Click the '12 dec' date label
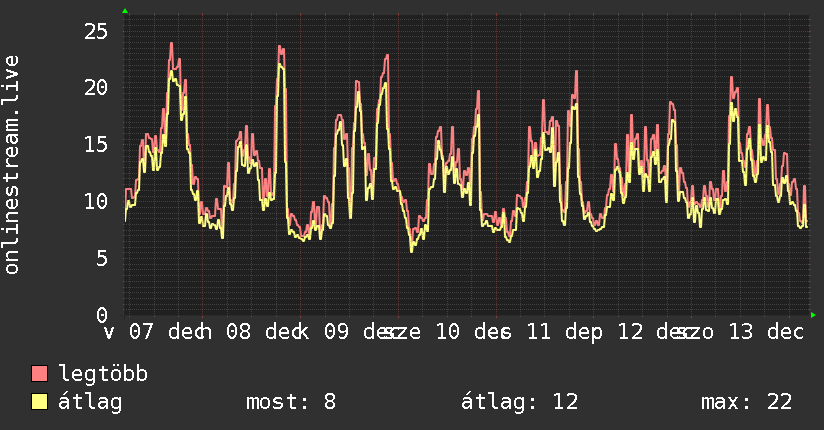Viewport: 824px width, 430px height. click(654, 332)
